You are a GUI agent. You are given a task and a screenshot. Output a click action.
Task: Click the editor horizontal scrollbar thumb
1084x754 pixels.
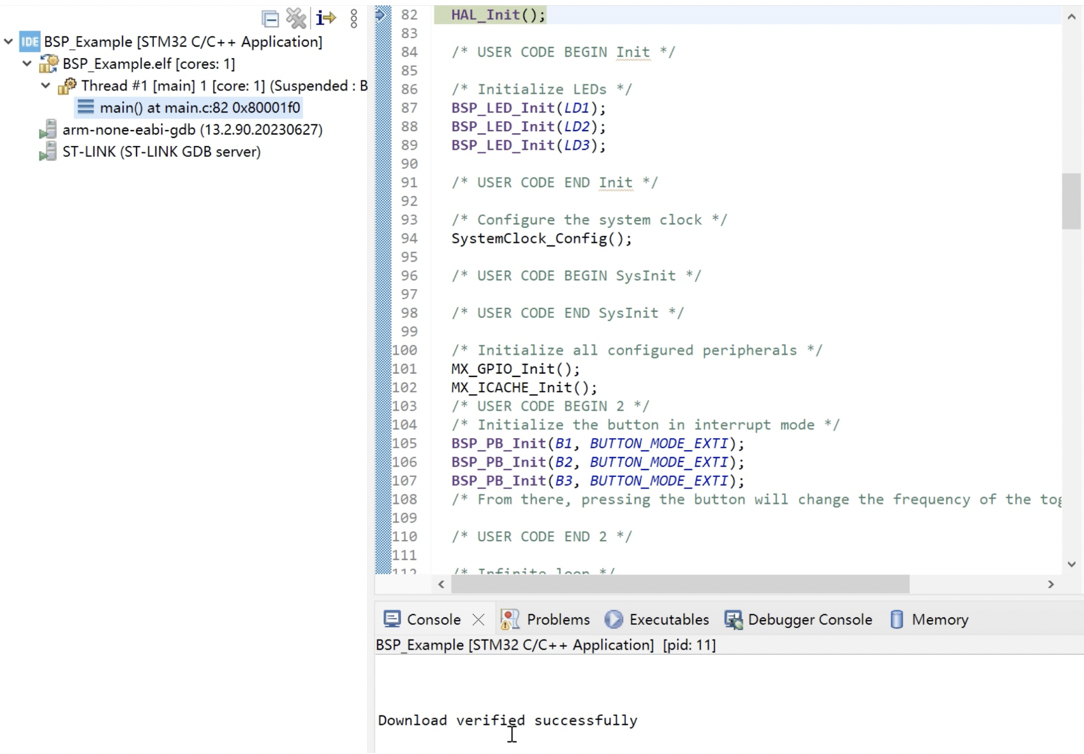[x=680, y=584]
